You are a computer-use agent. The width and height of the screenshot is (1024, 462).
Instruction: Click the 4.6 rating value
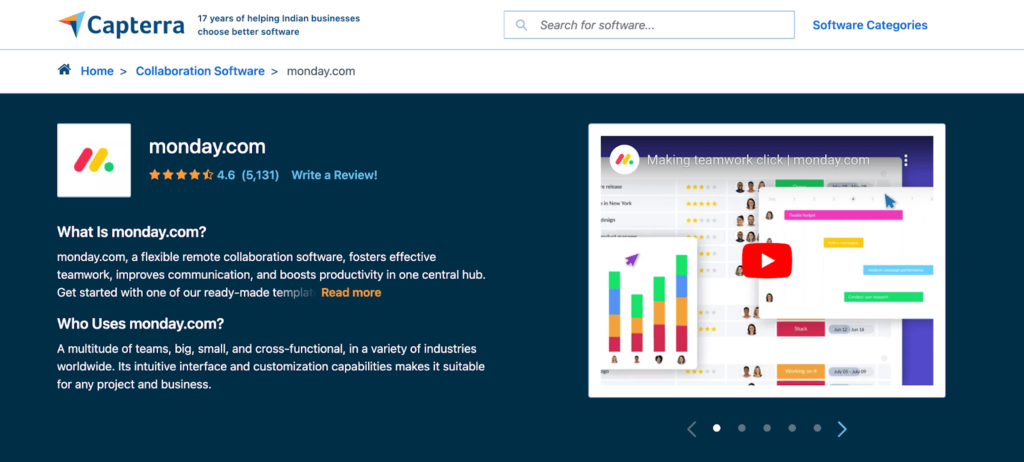(226, 175)
